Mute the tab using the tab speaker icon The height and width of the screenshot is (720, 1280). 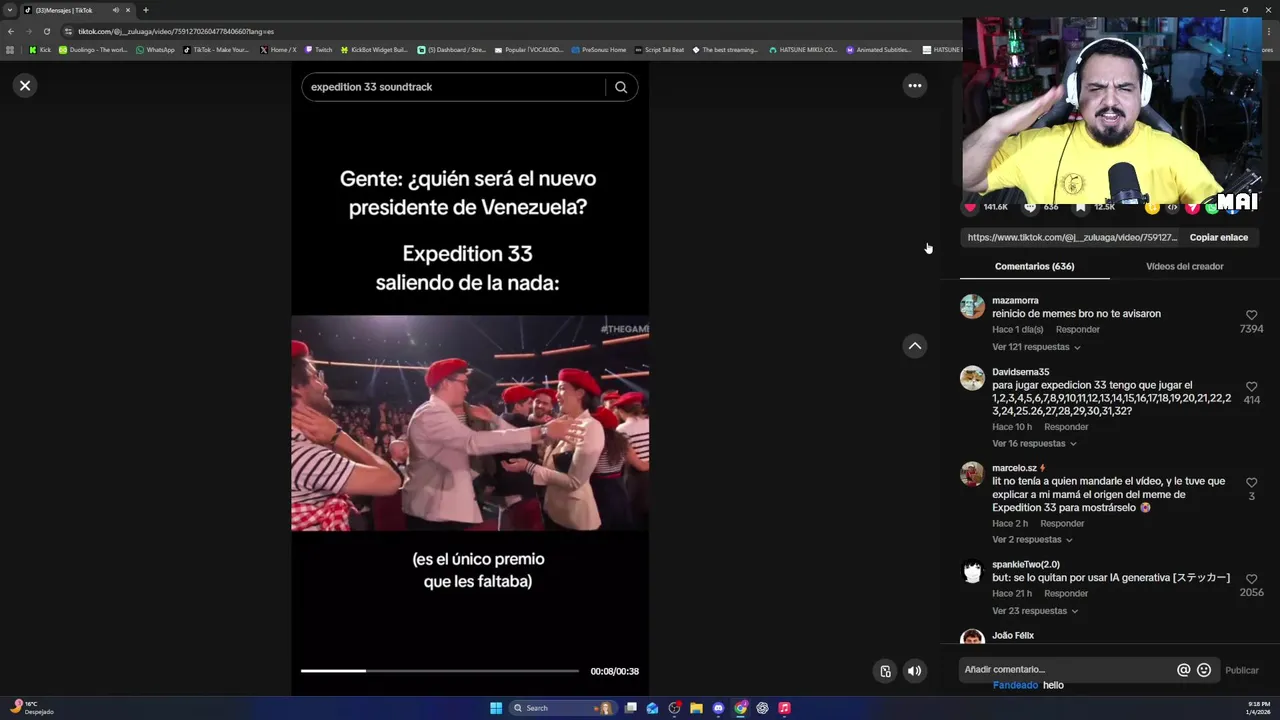point(115,10)
